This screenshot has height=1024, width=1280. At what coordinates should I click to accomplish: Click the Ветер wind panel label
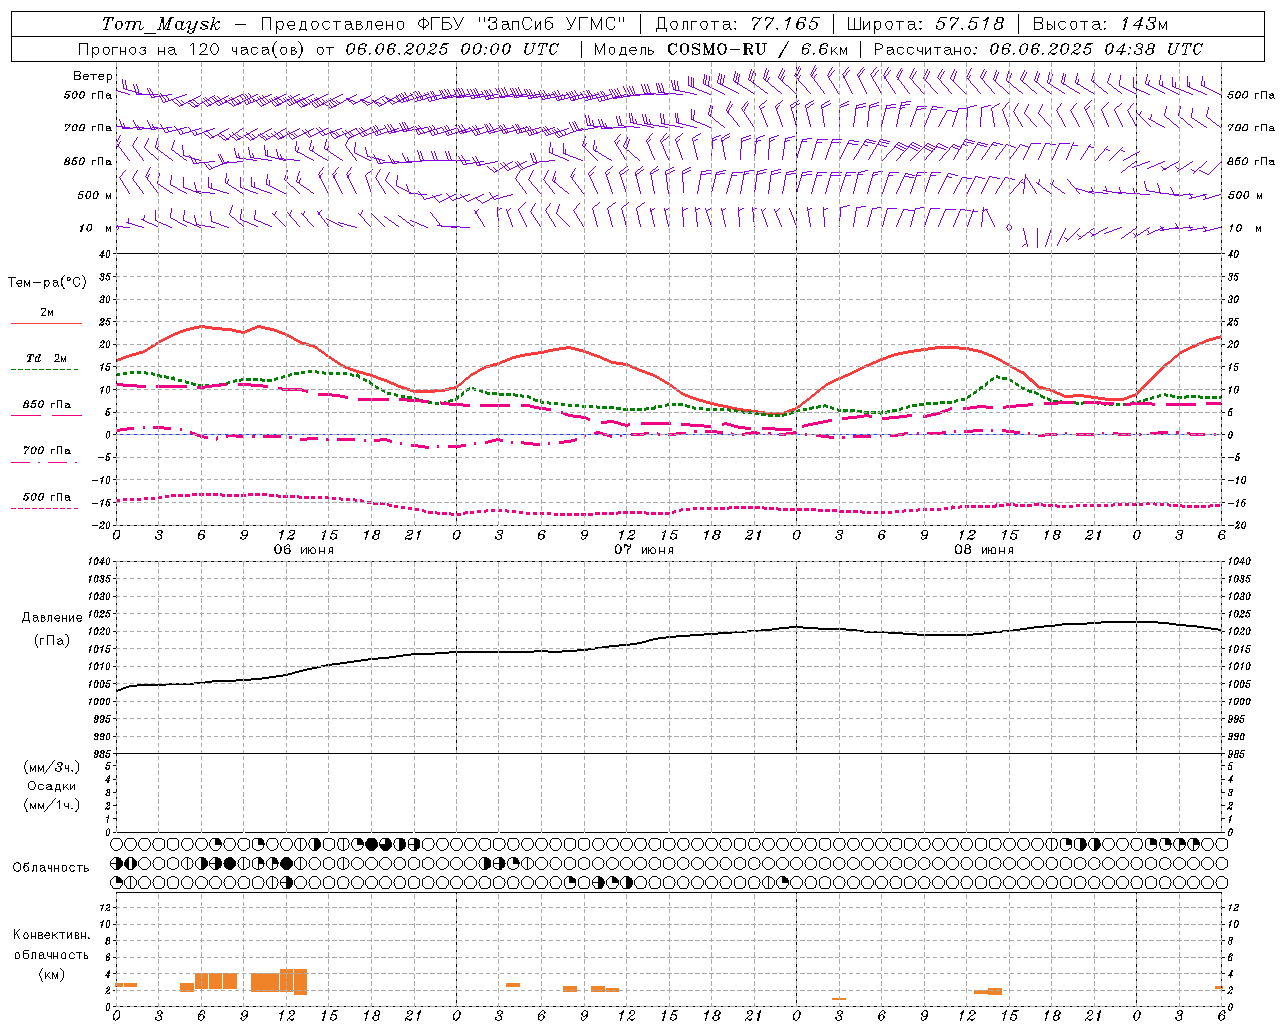[x=92, y=76]
